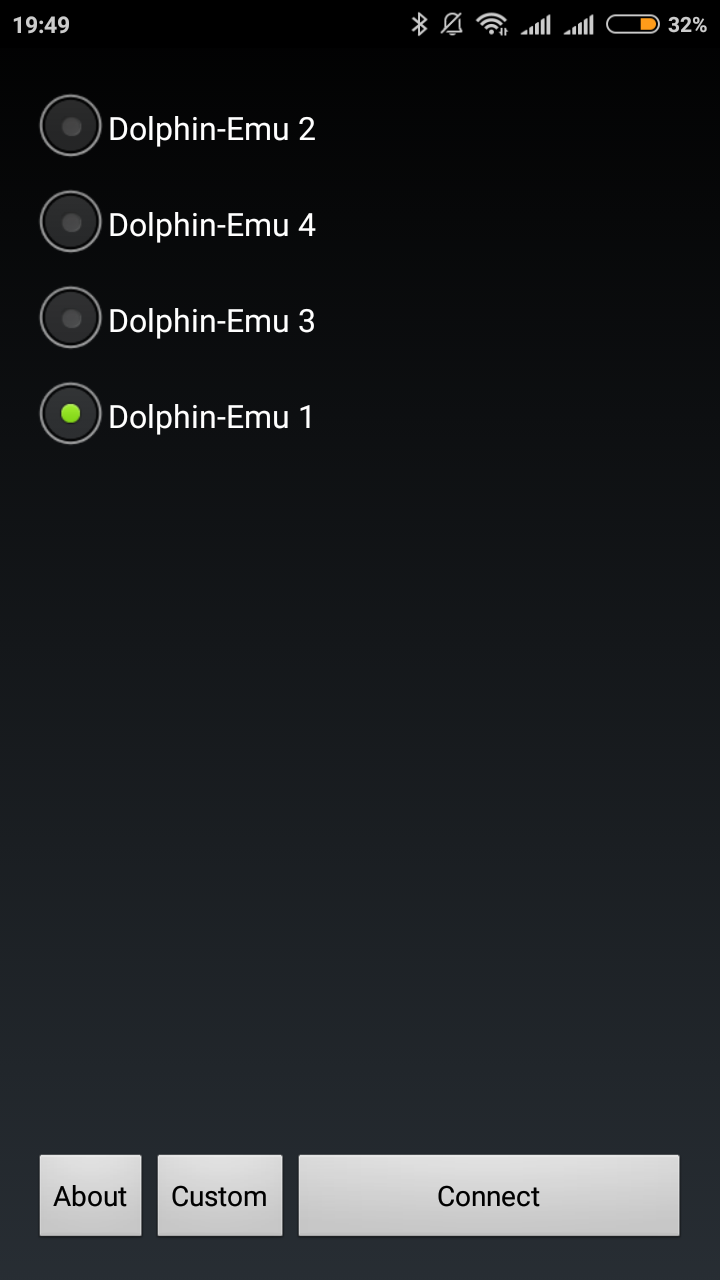720x1280 pixels.
Task: Open the About button
Action: click(x=90, y=1196)
